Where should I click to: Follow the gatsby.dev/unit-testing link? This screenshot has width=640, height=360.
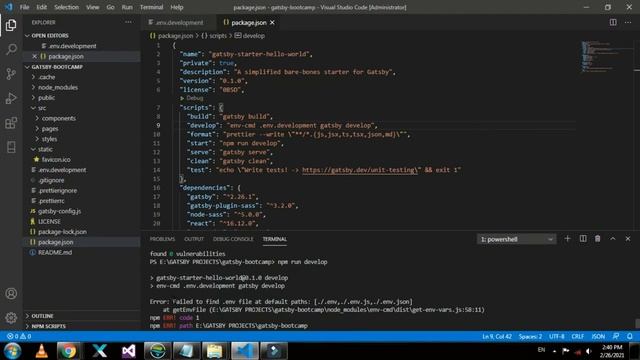pyautogui.click(x=360, y=170)
